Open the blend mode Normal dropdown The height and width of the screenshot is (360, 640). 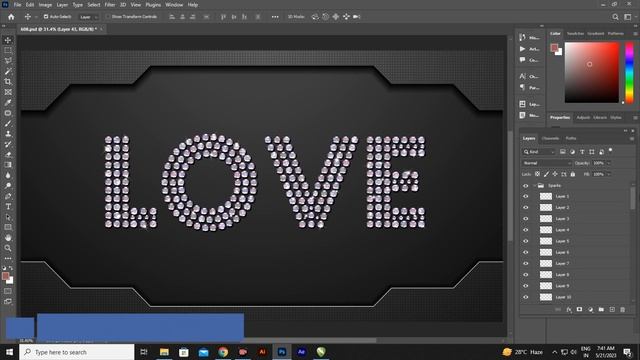(547, 163)
